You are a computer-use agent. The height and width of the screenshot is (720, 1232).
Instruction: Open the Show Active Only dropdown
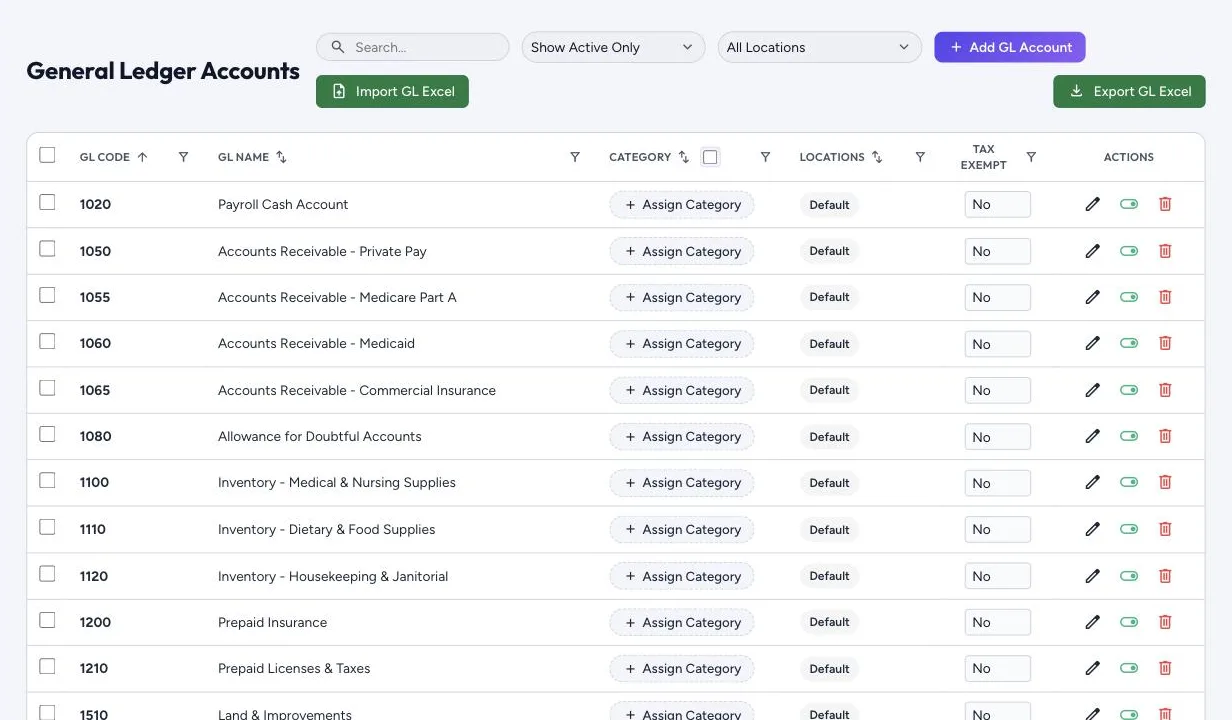pyautogui.click(x=612, y=47)
